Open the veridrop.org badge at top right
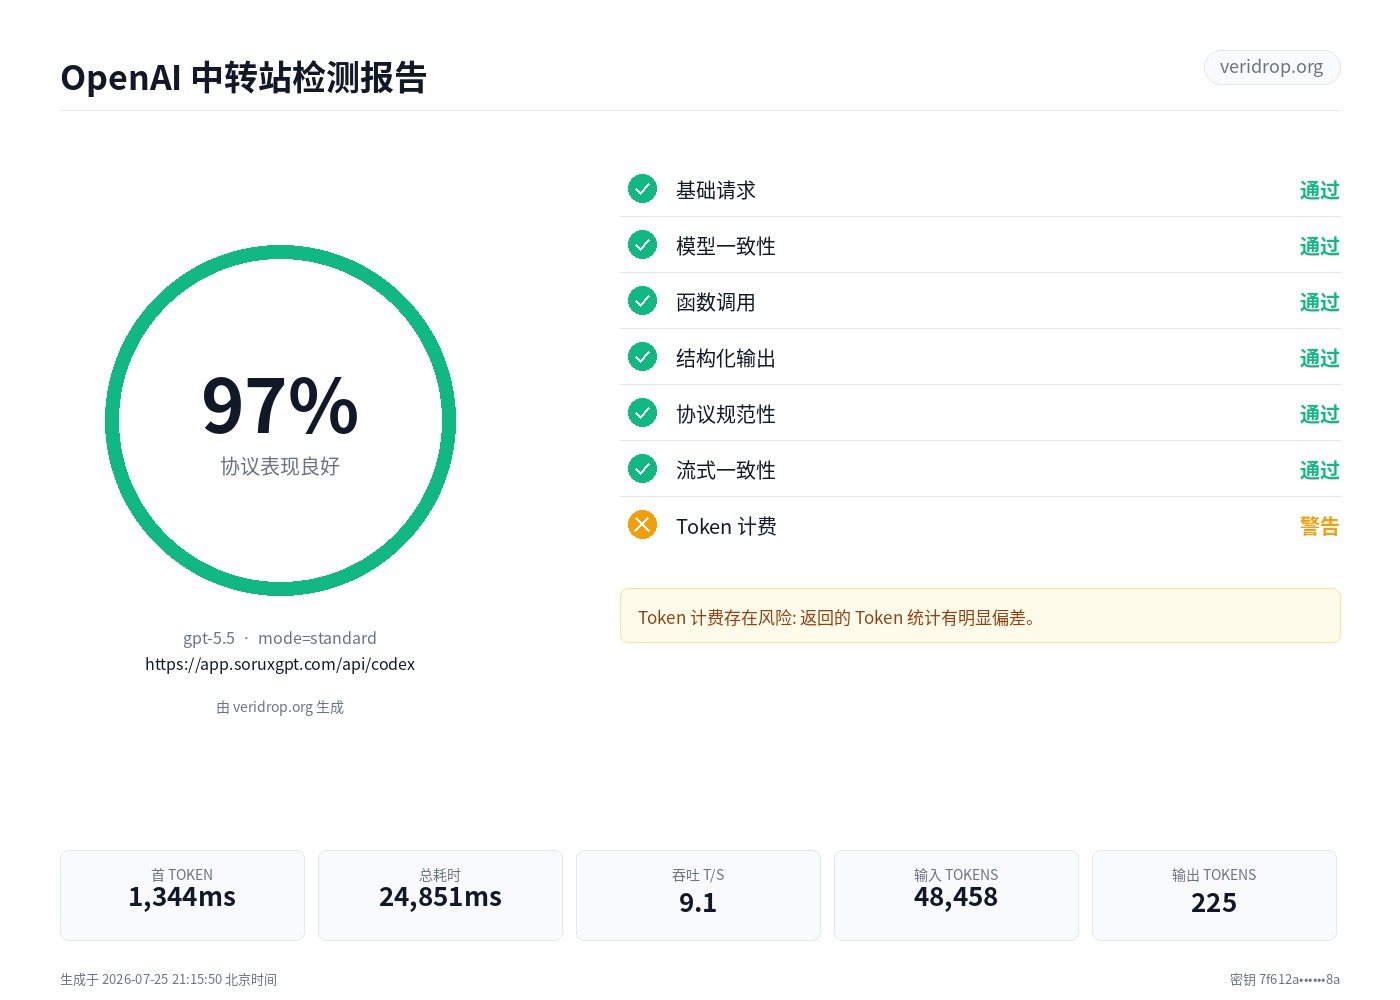This screenshot has height=1000, width=1400. 1272,67
